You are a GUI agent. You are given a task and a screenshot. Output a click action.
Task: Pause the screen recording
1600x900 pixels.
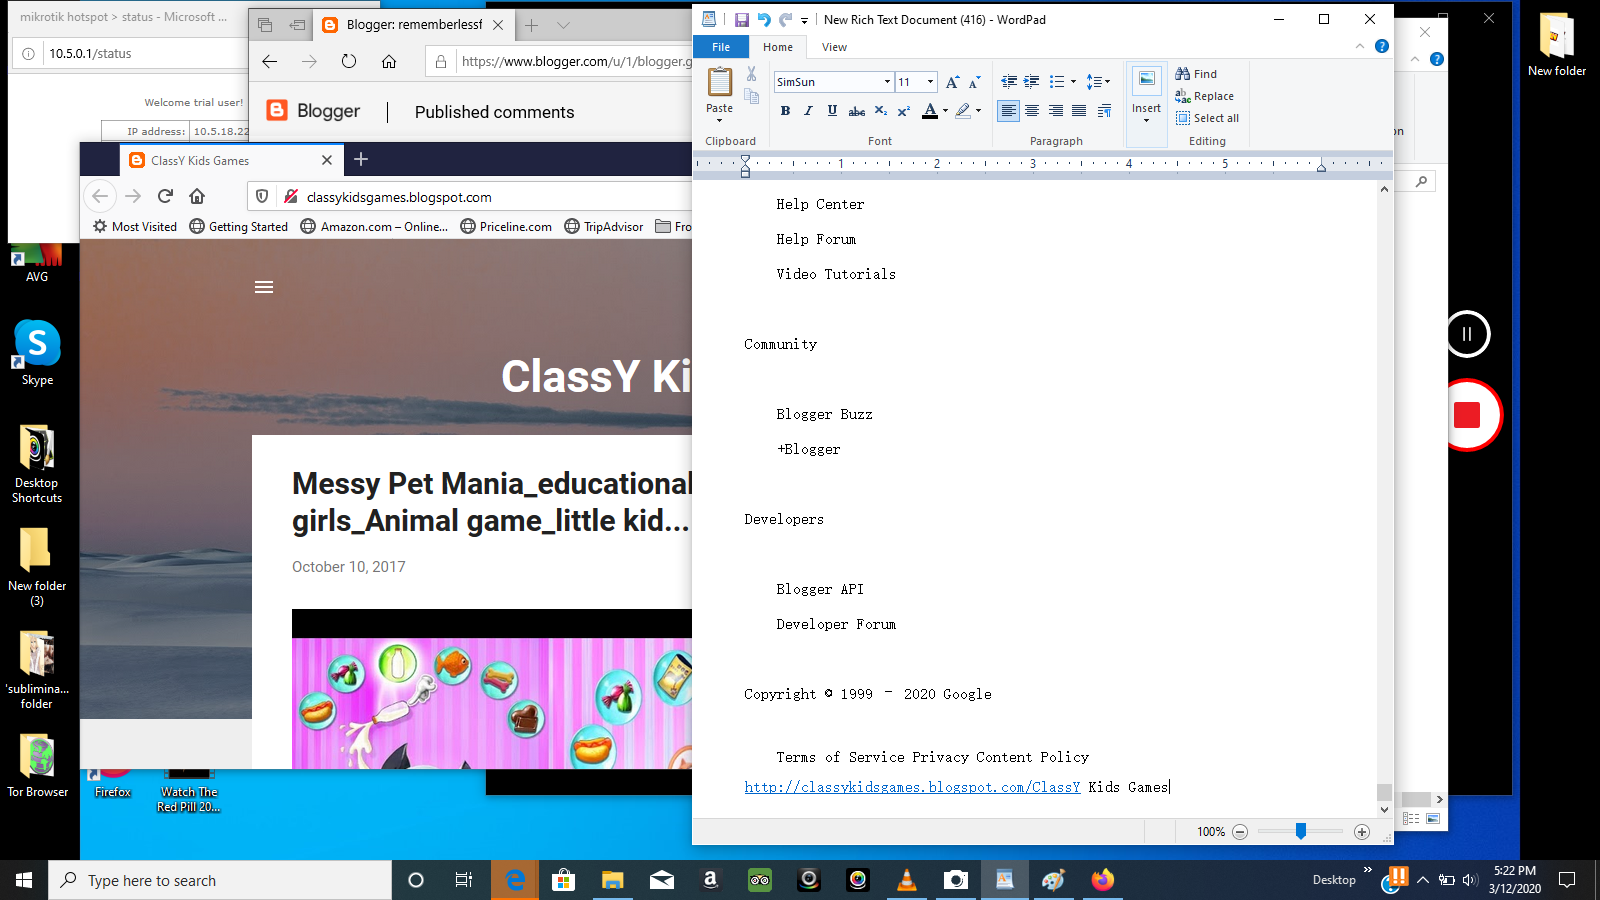pyautogui.click(x=1467, y=334)
